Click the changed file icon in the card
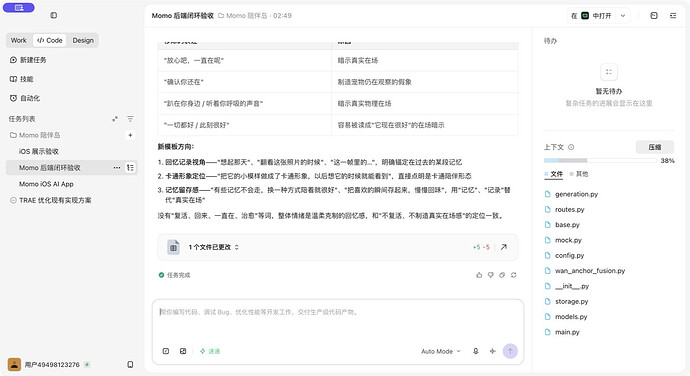The image size is (690, 376). click(x=173, y=247)
